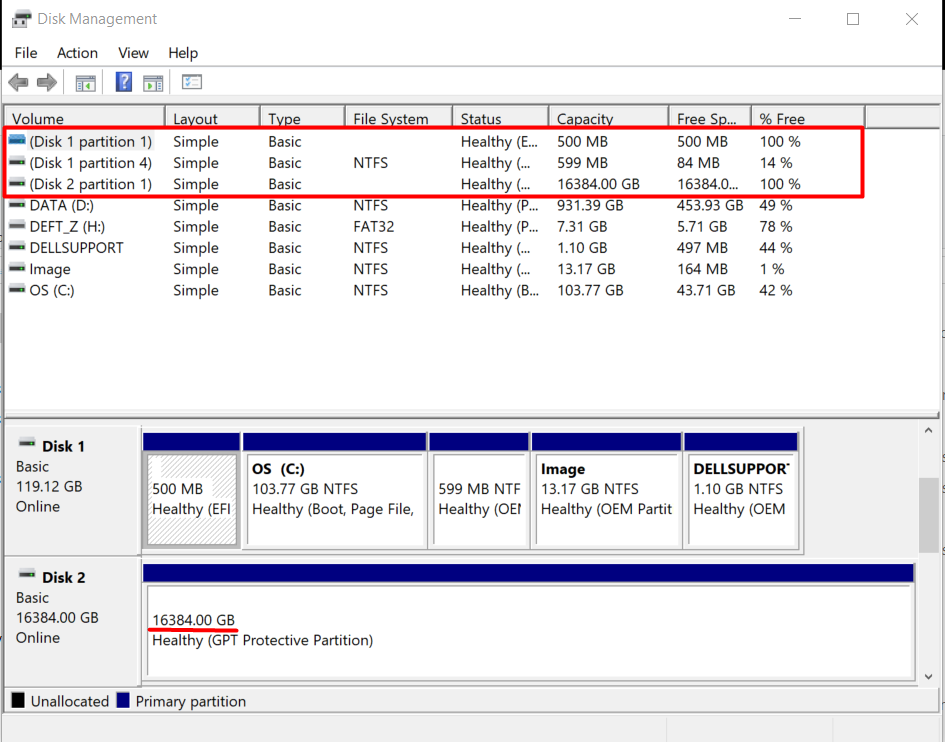The height and width of the screenshot is (742, 945).
Task: Click the blue Help question-mark icon
Action: (124, 82)
